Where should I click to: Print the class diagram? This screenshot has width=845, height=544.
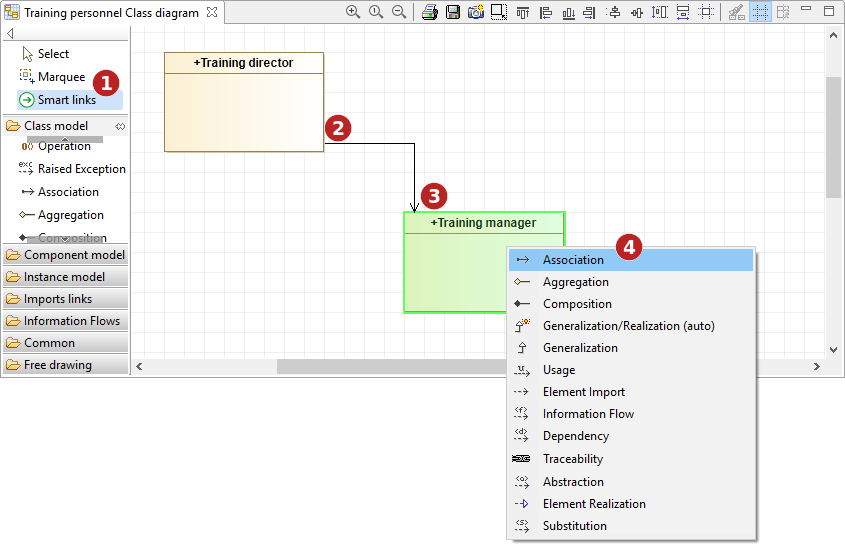[x=430, y=12]
